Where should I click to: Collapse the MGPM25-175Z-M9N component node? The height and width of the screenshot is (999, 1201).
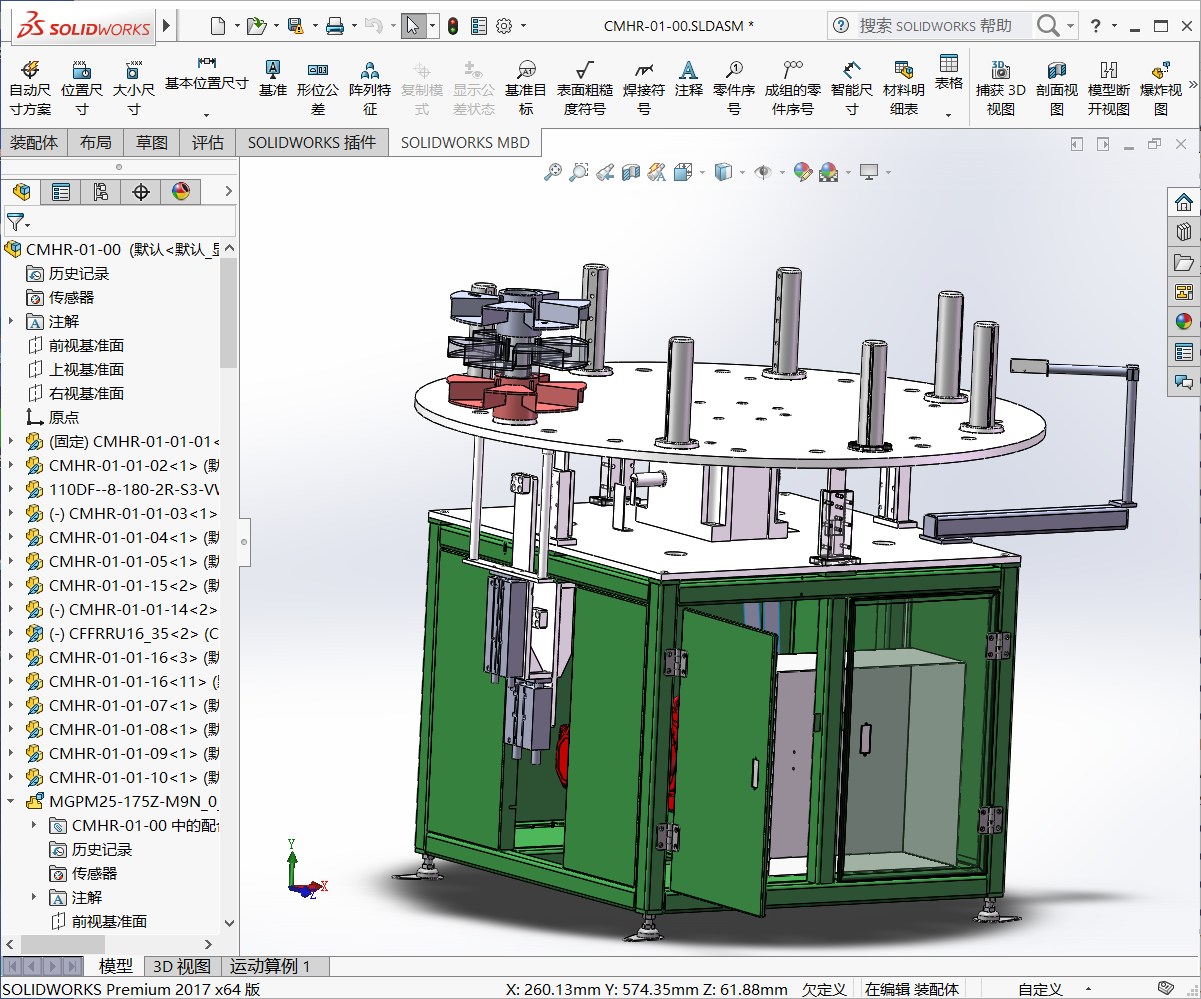pos(11,801)
